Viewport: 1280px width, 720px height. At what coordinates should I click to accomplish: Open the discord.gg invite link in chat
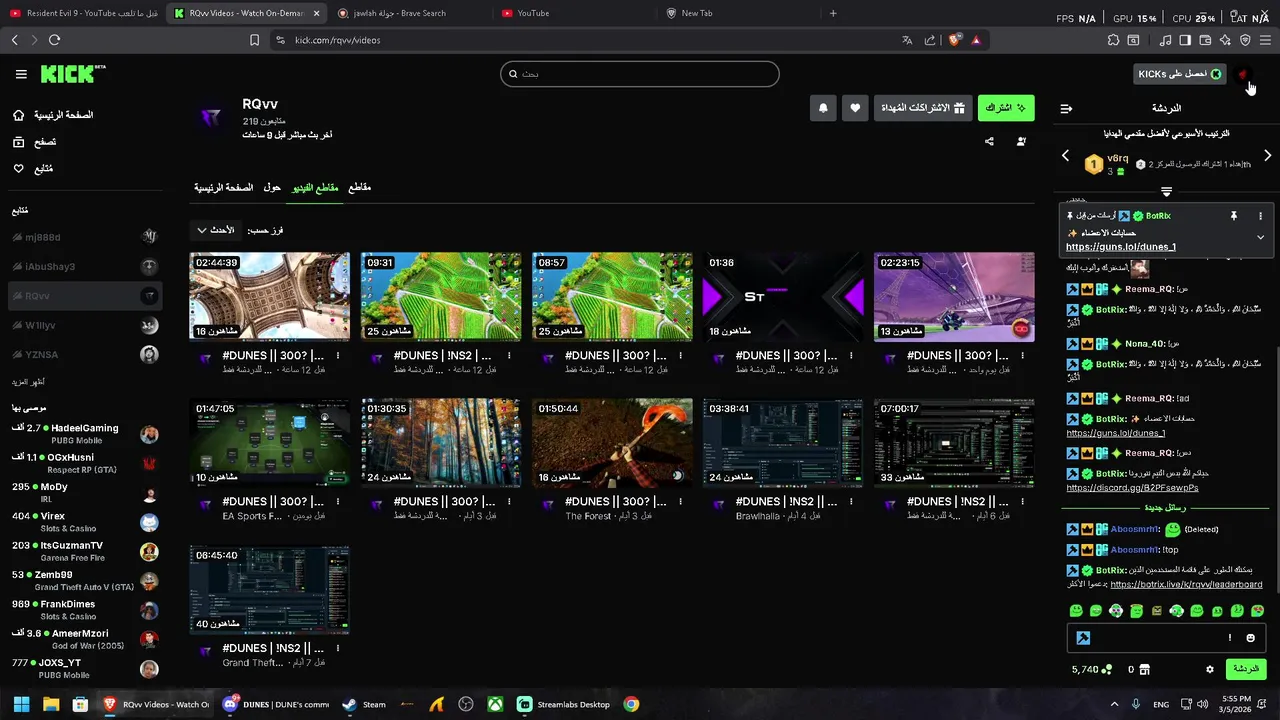pos(1132,488)
